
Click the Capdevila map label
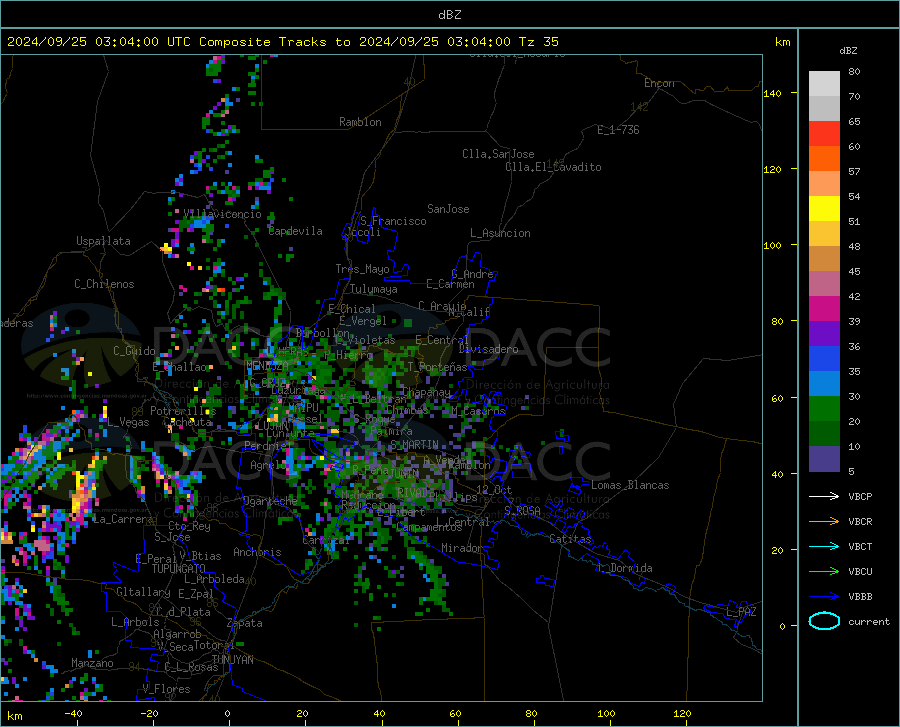296,231
